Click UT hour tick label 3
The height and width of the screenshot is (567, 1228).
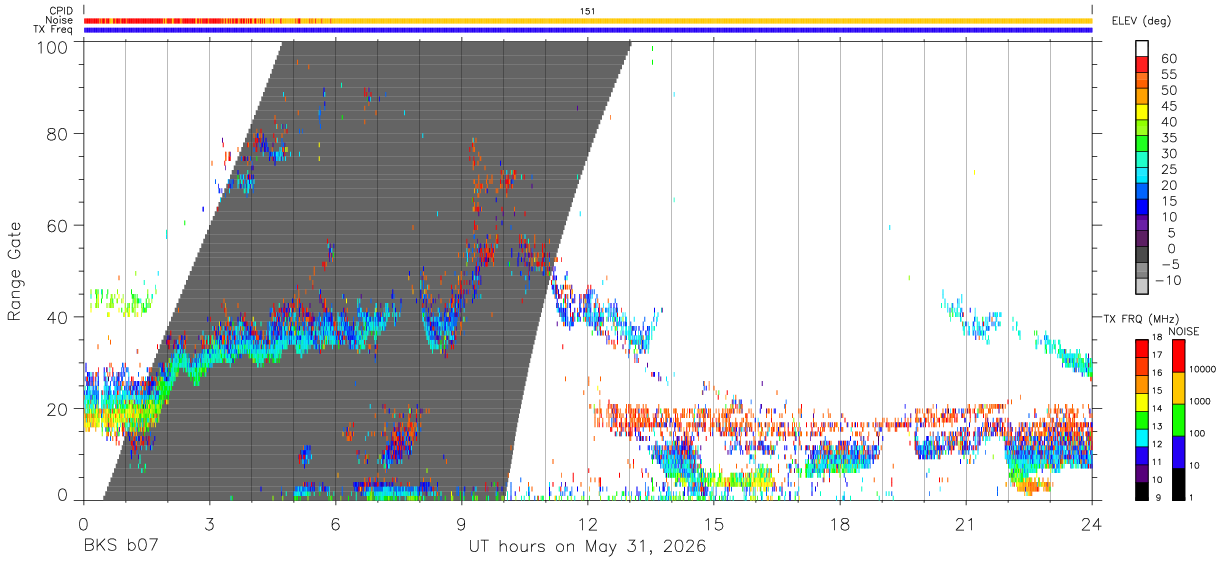[x=209, y=523]
